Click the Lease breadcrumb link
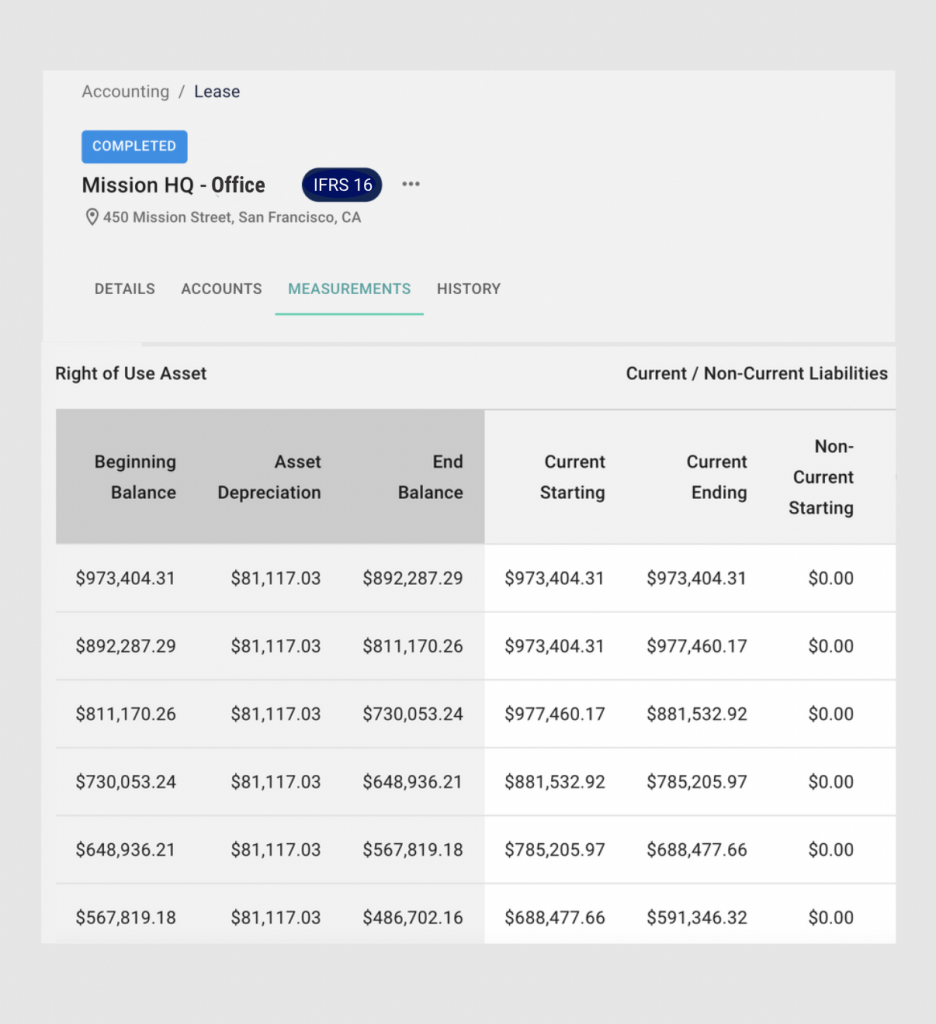The image size is (936, 1024). (217, 91)
